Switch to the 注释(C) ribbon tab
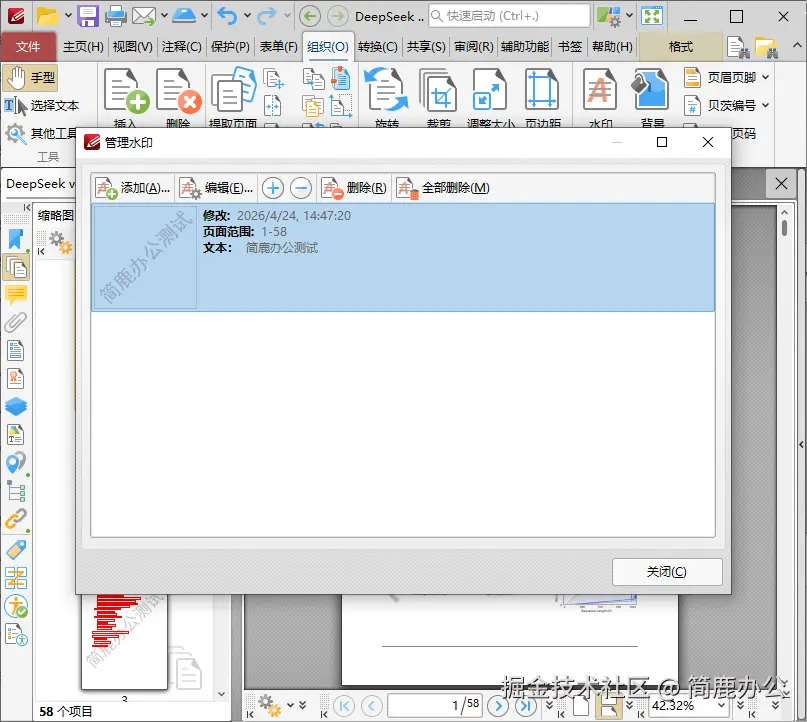The image size is (807, 722). [182, 47]
